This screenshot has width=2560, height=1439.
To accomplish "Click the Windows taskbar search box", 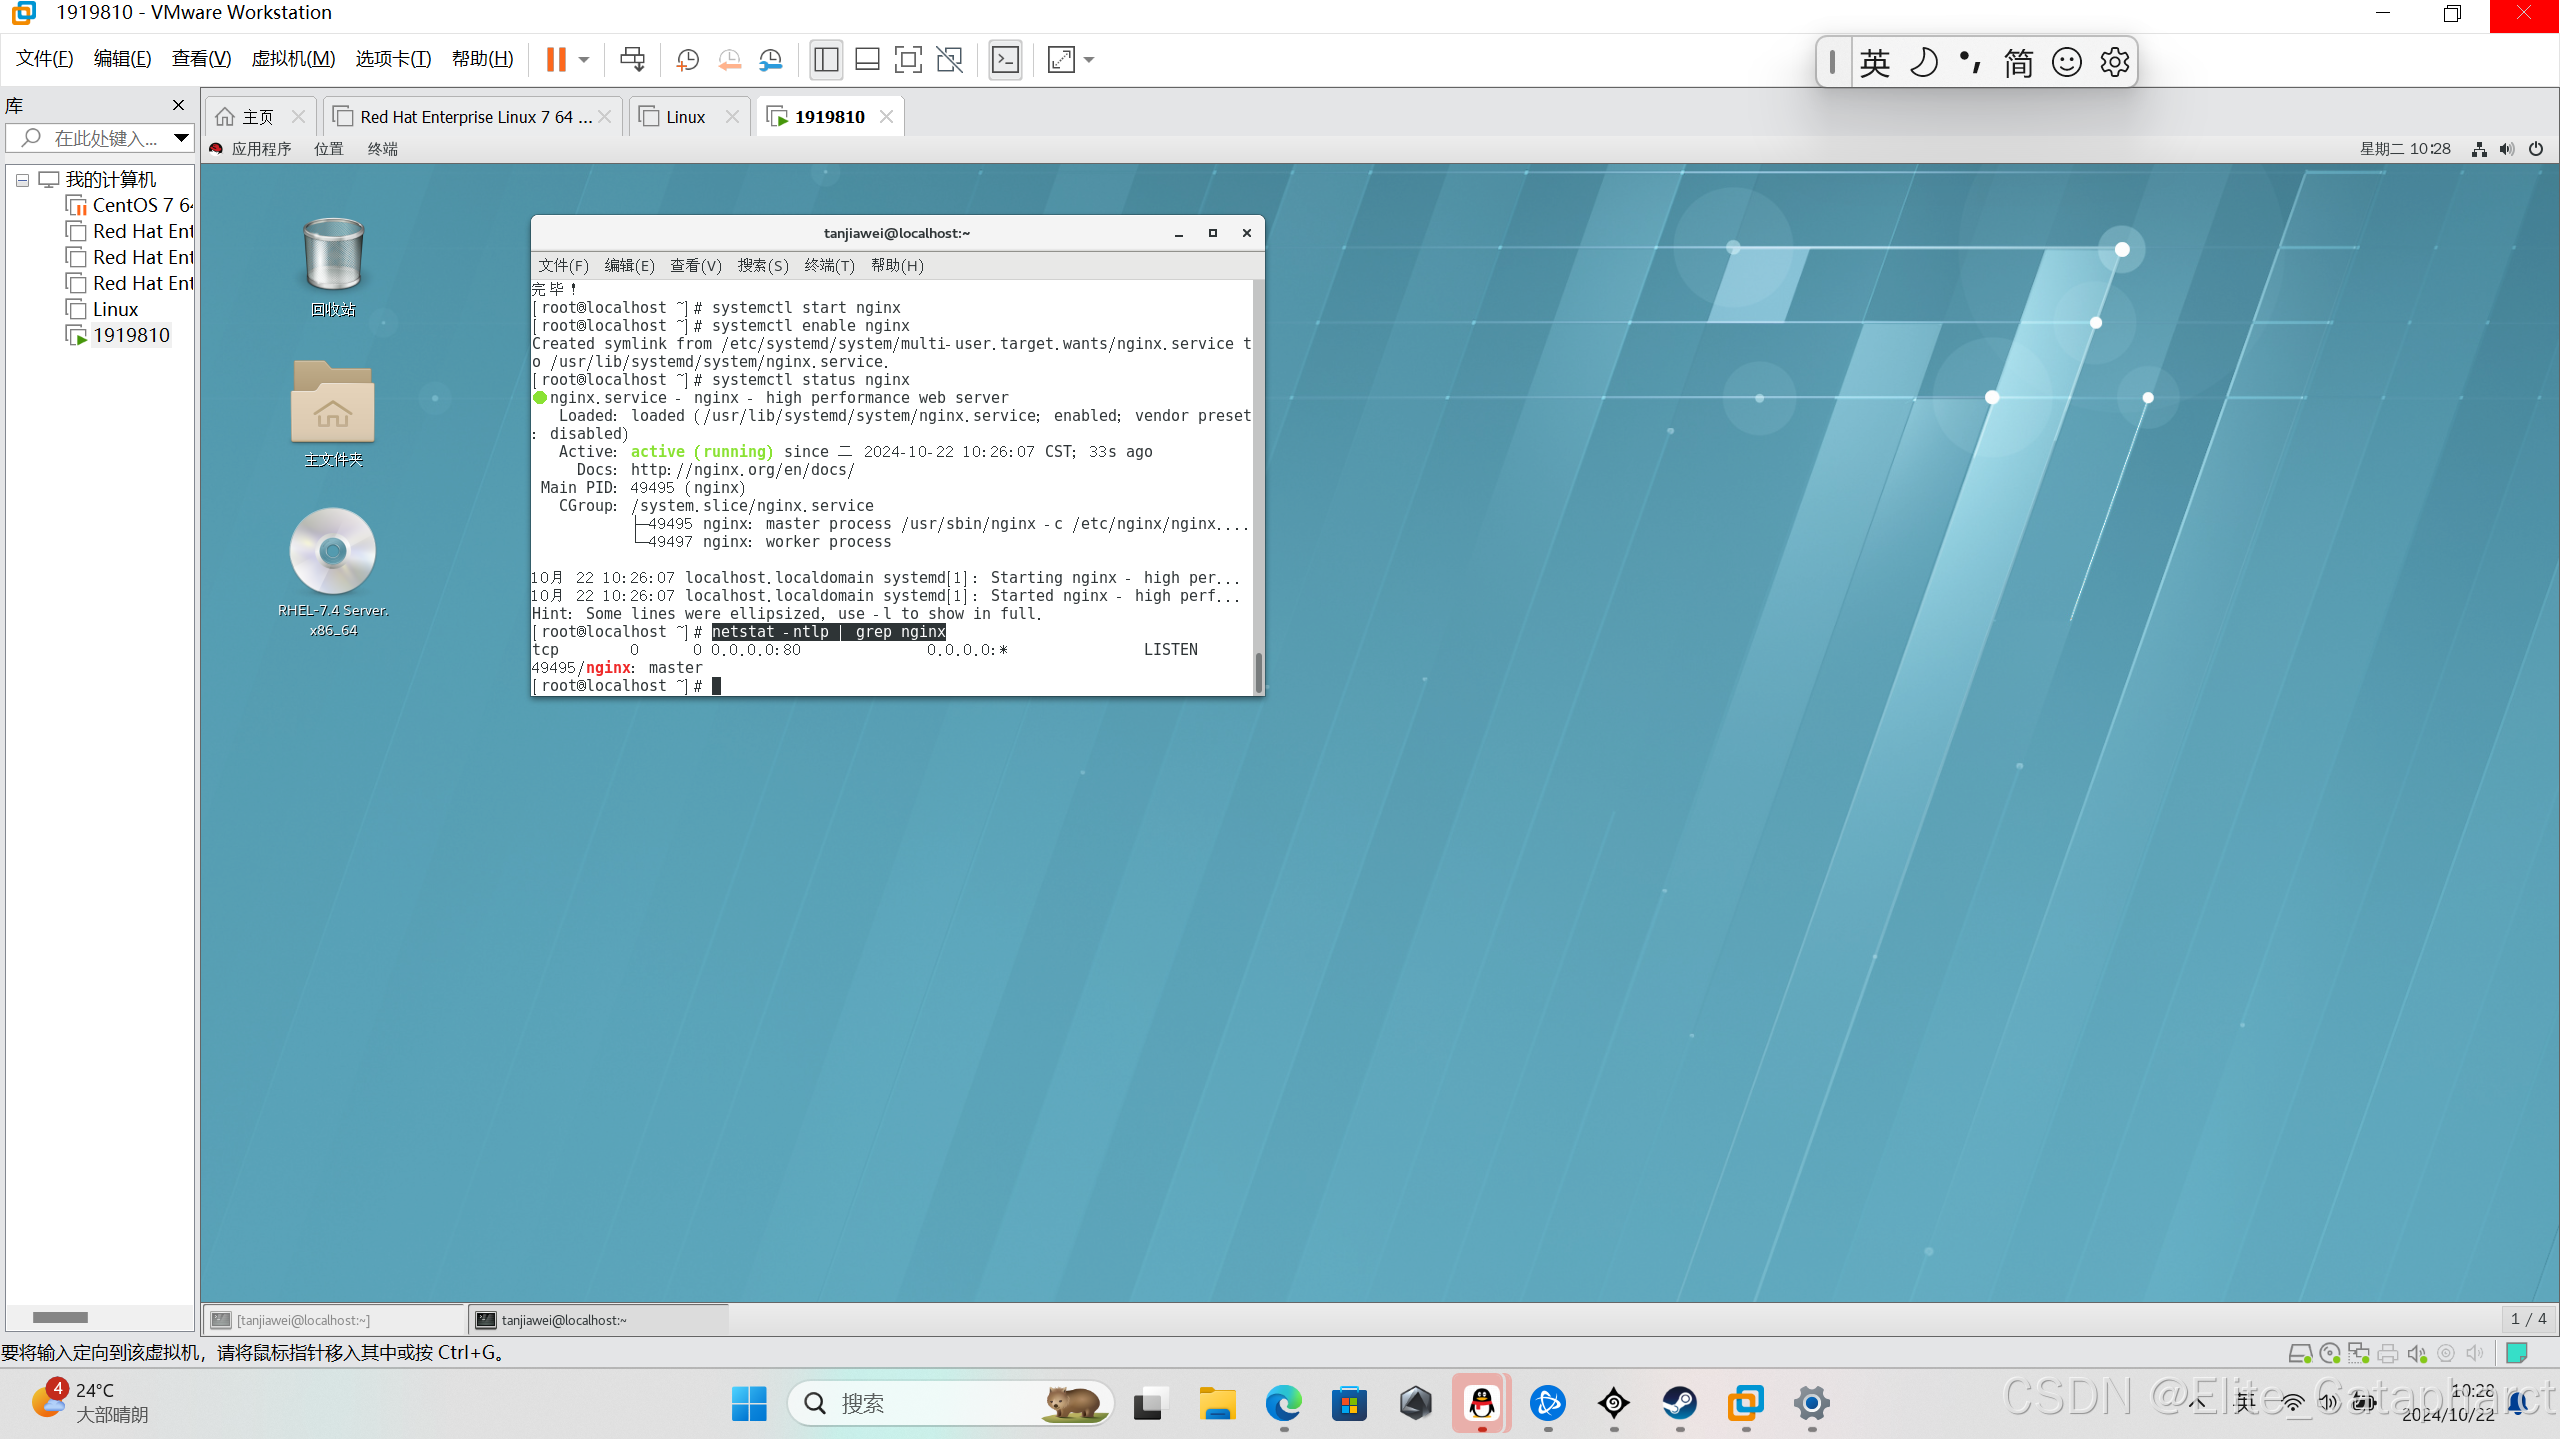I will [950, 1404].
